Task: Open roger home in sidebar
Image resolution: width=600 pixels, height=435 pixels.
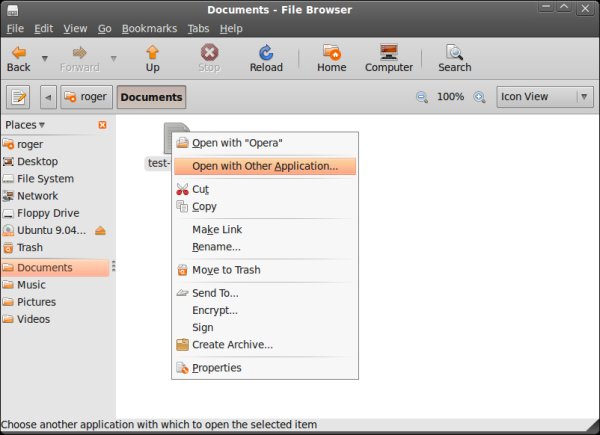Action: click(57, 144)
